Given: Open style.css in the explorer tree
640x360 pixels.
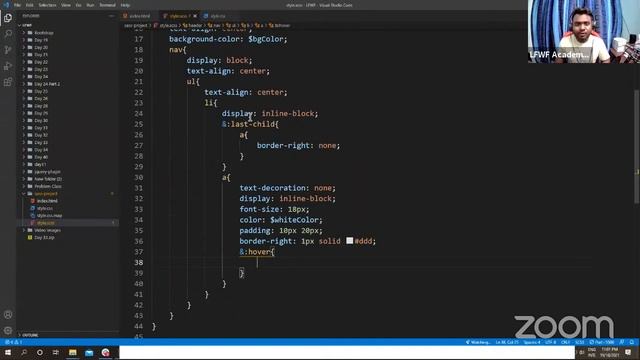Looking at the screenshot, I should (x=45, y=208).
